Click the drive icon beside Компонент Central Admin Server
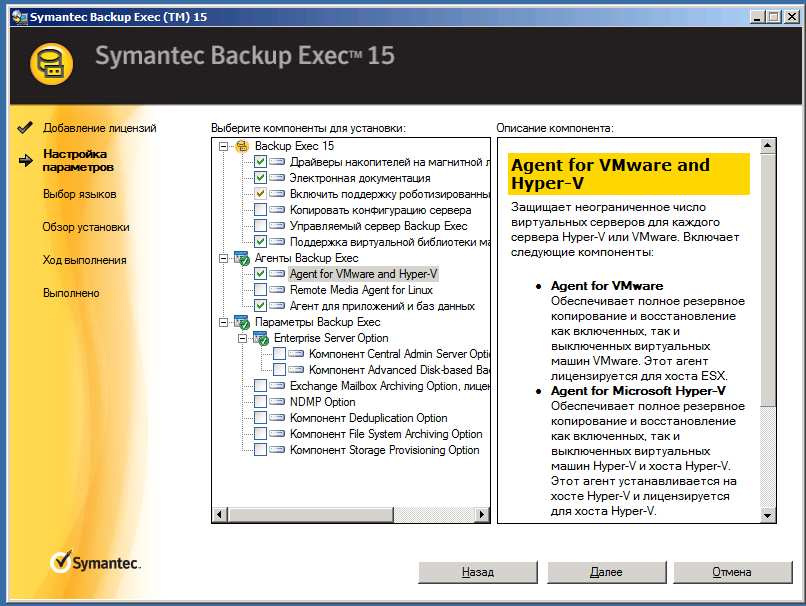The width and height of the screenshot is (806, 606). (296, 354)
